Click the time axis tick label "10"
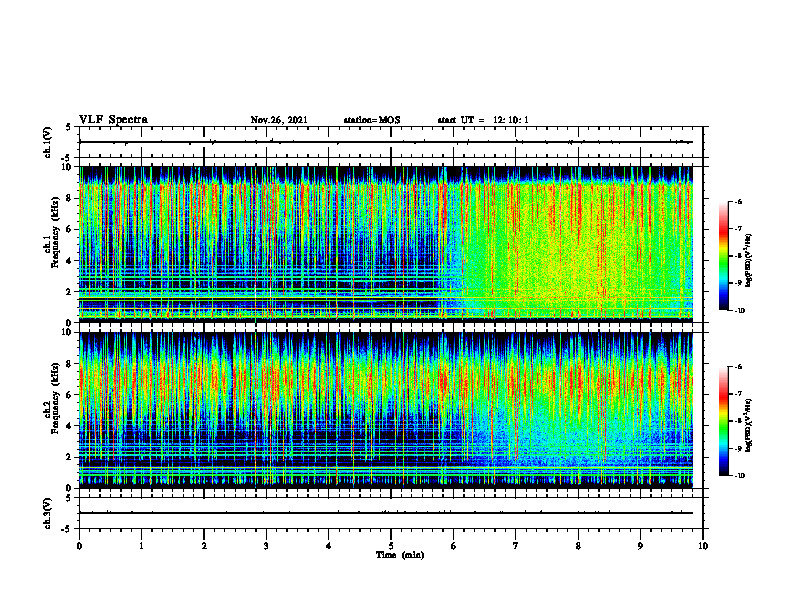Viewport: 792px width, 612px height. point(703,546)
